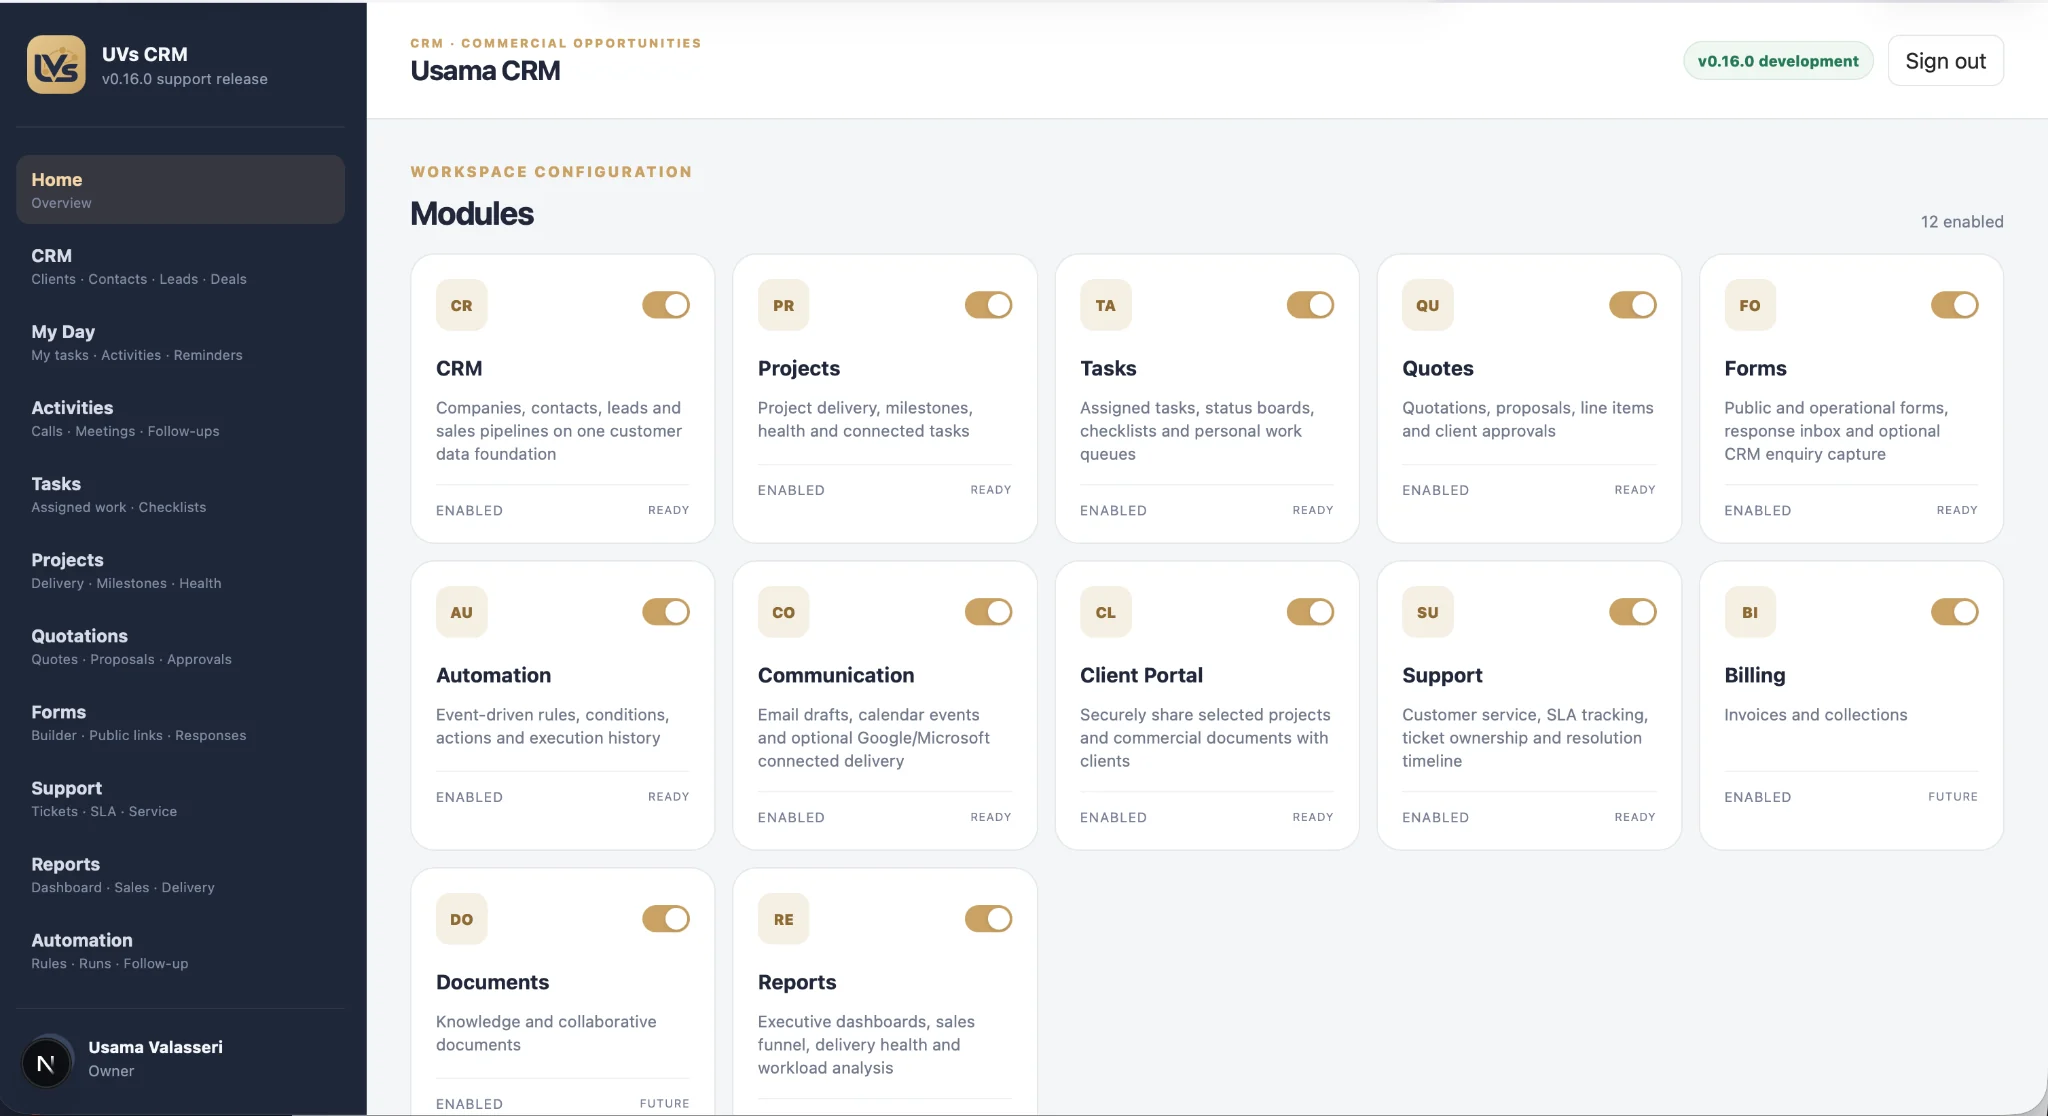Switch off the Tasks module card toggle
2048x1116 pixels.
pos(1310,305)
